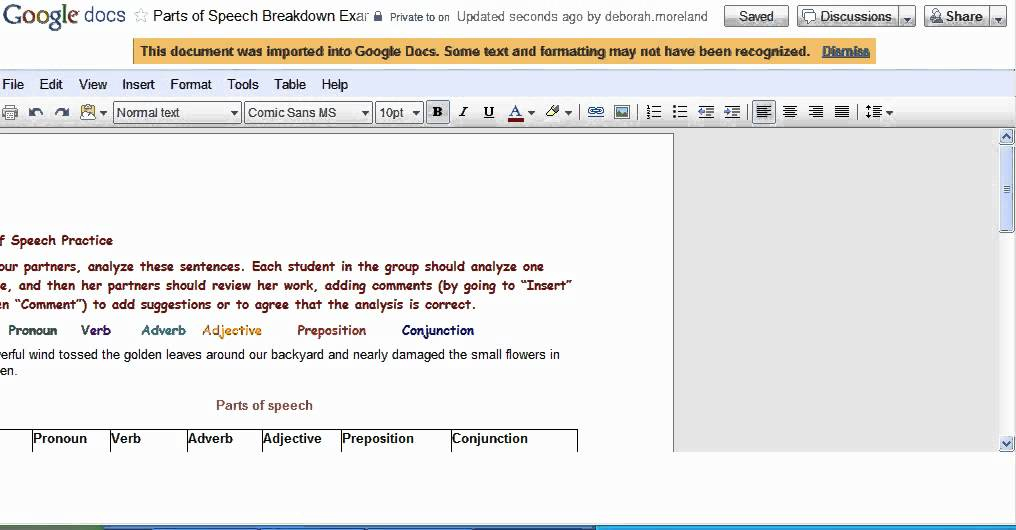Open the line spacing menu
This screenshot has width=1016, height=530.
click(879, 112)
